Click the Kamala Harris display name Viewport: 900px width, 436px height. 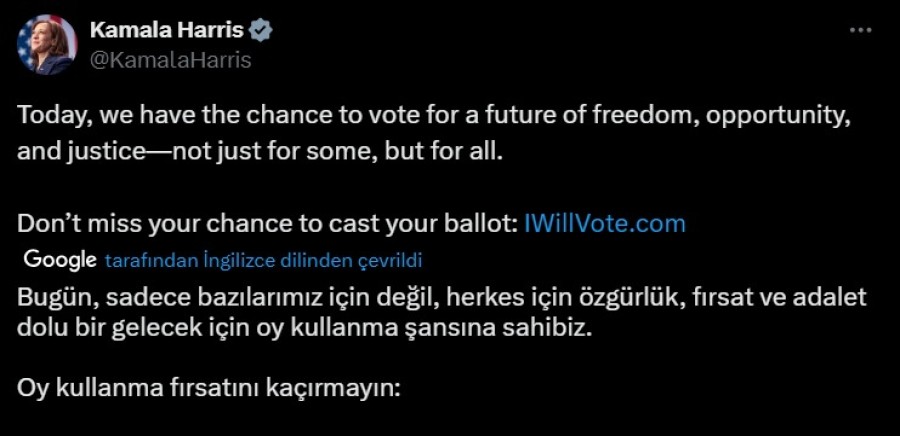[167, 32]
